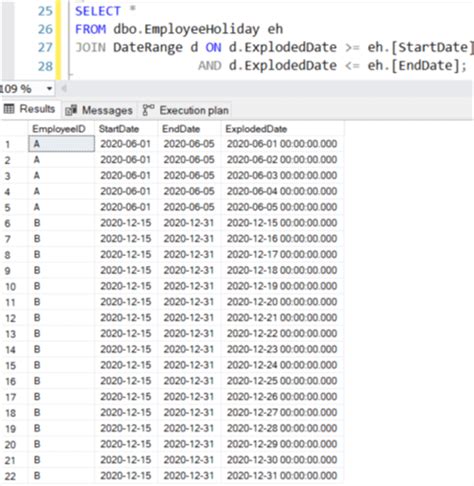The image size is (474, 486).
Task: Click ExplodedDate 2020-12-21 00:00:00.000 cell
Action: point(283,318)
